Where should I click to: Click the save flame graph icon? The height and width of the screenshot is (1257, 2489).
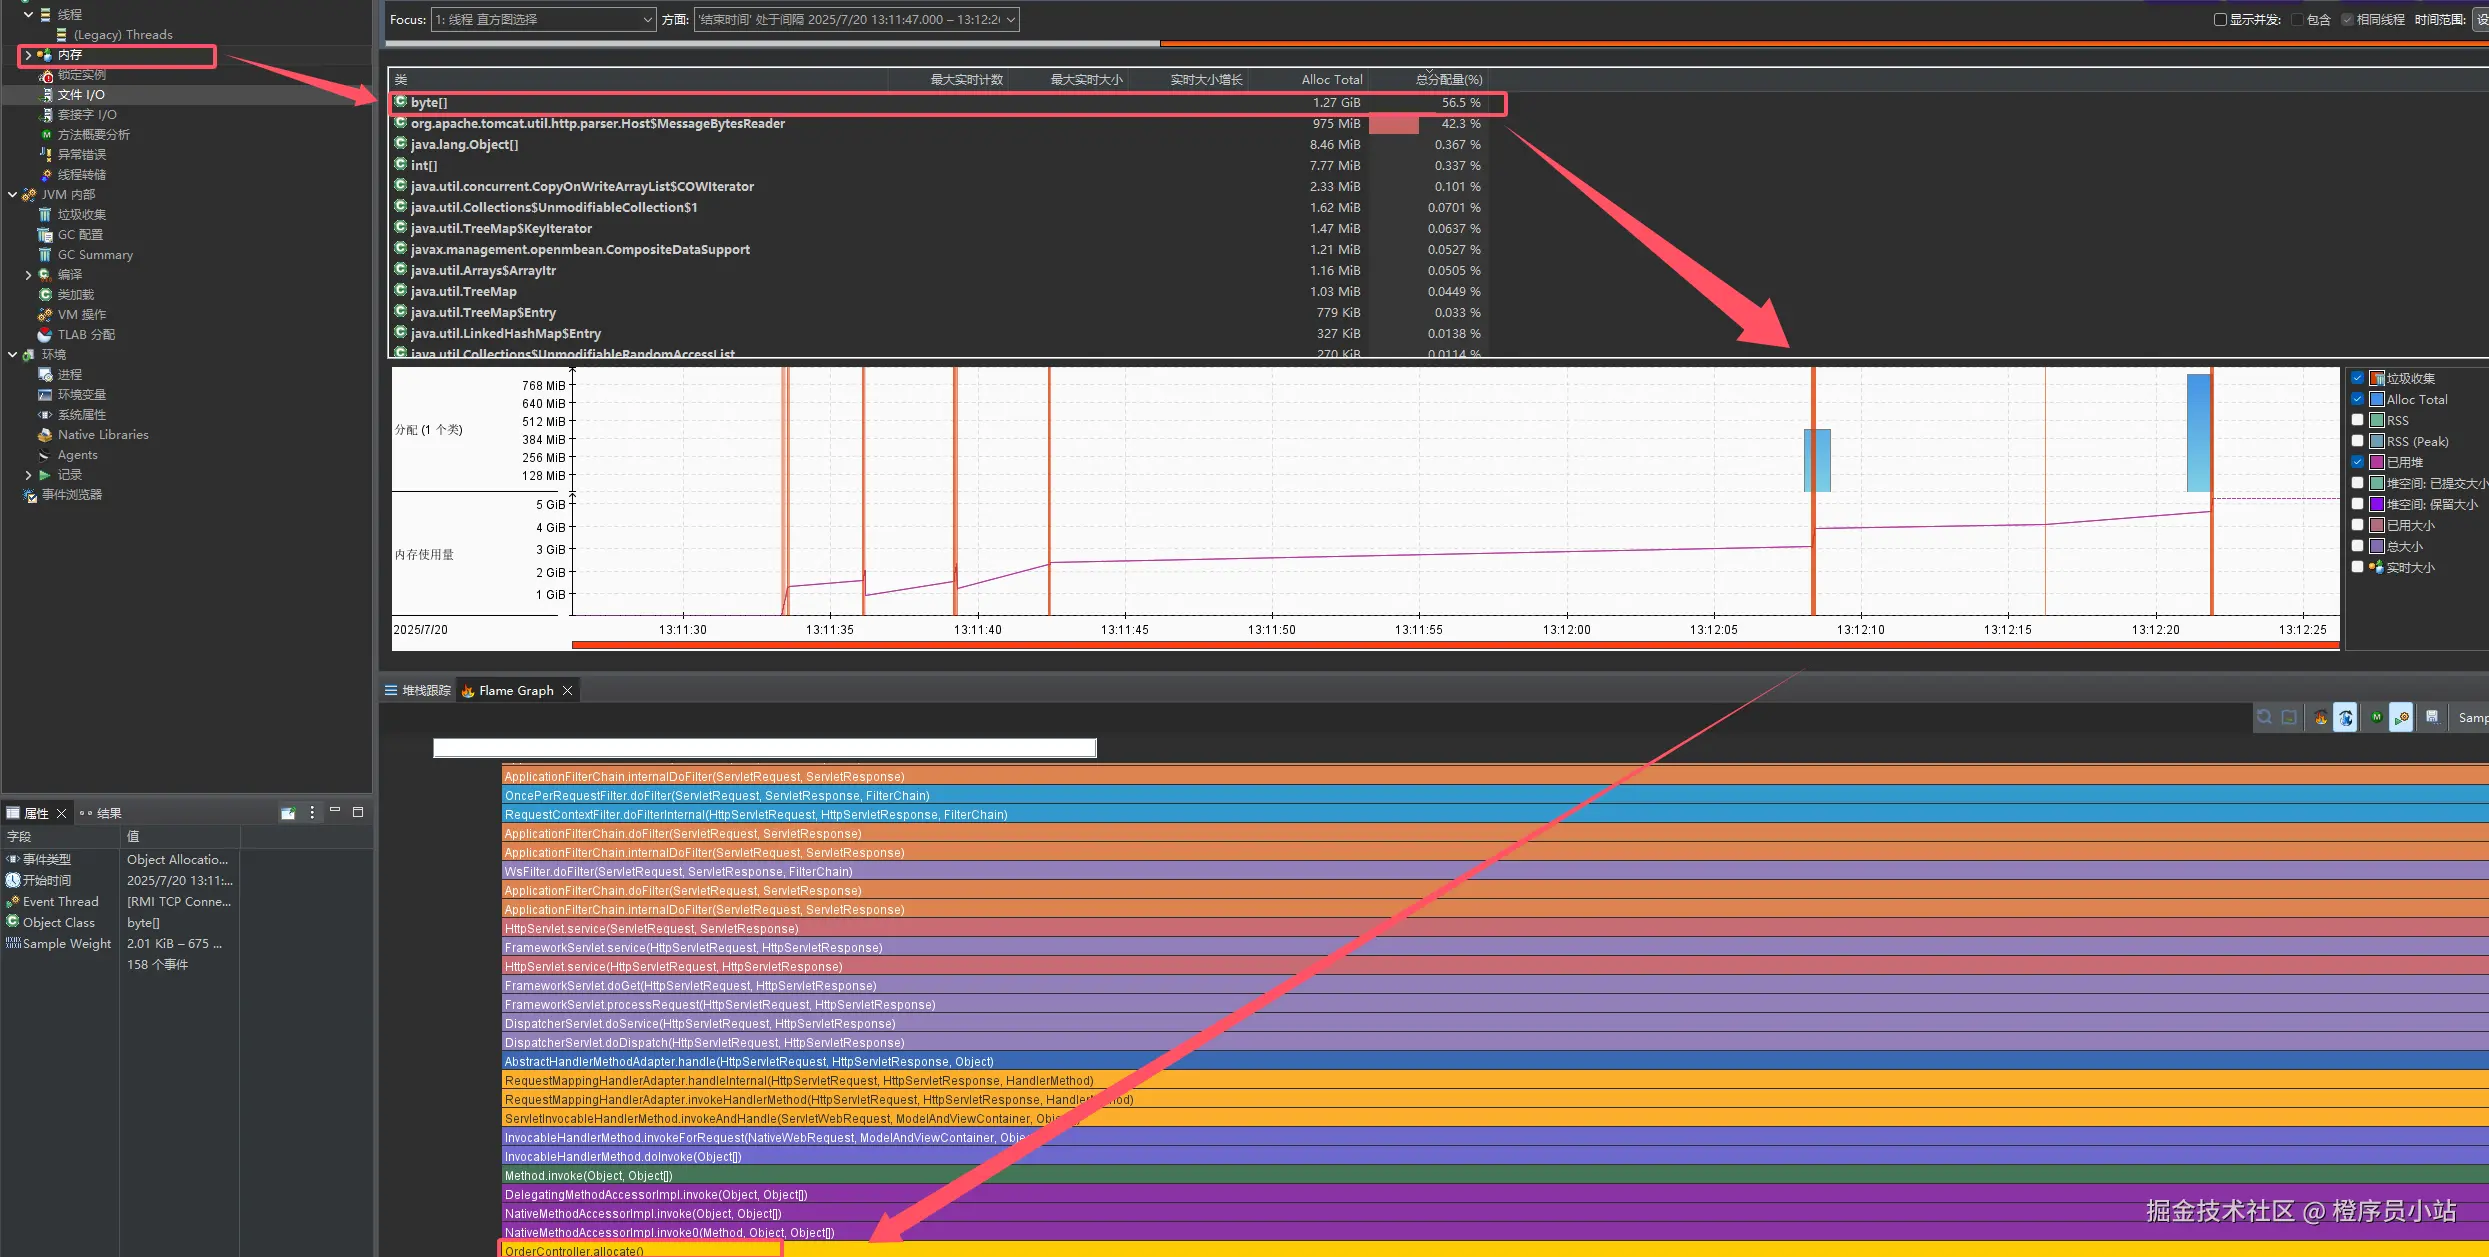click(x=2432, y=718)
